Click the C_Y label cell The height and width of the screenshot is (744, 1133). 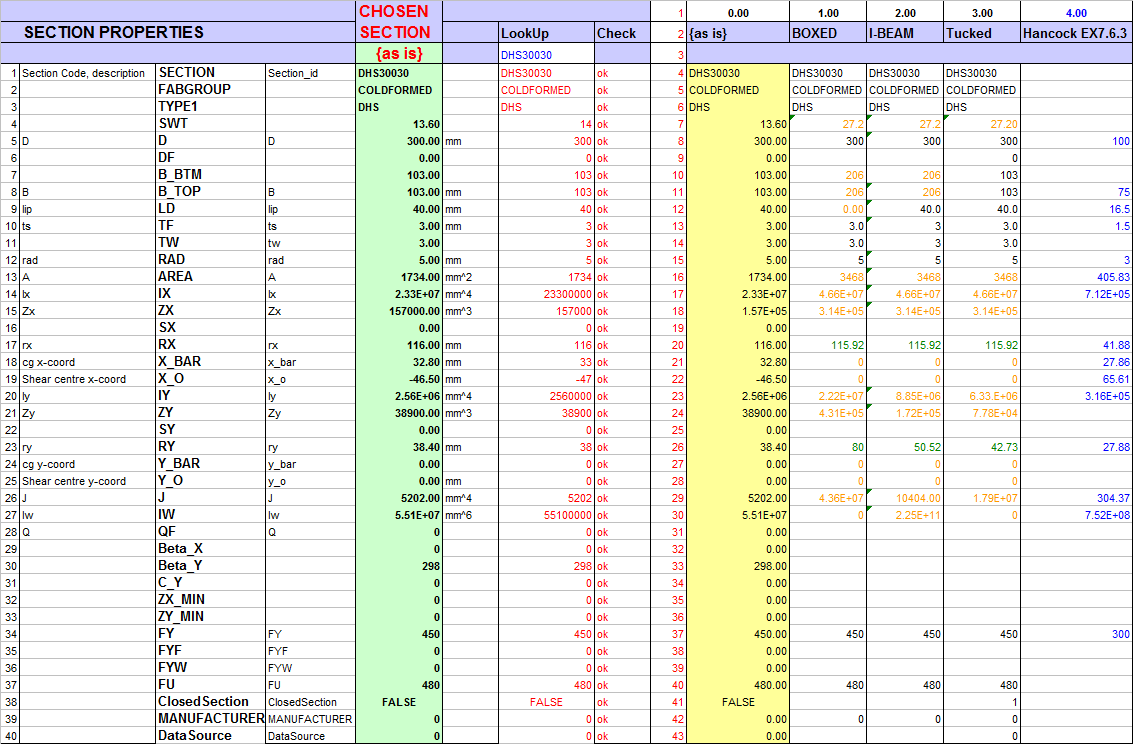[x=211, y=583]
